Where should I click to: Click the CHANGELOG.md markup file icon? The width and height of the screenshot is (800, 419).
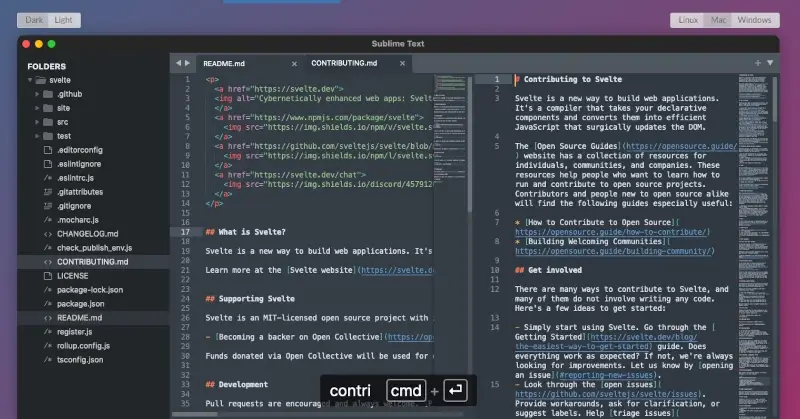click(x=47, y=233)
